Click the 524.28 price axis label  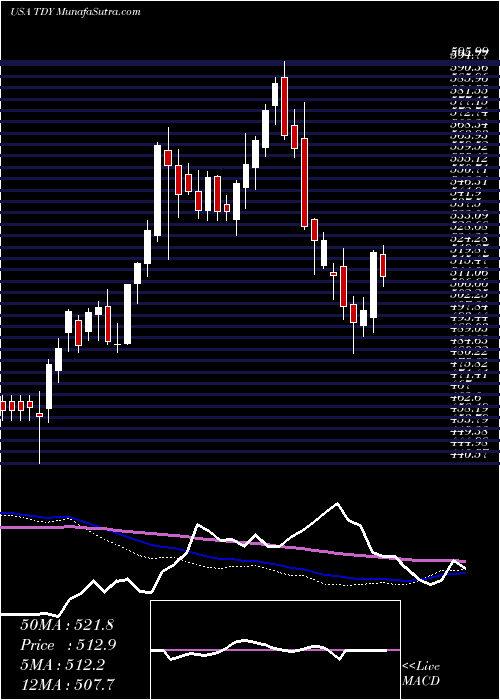coord(468,240)
